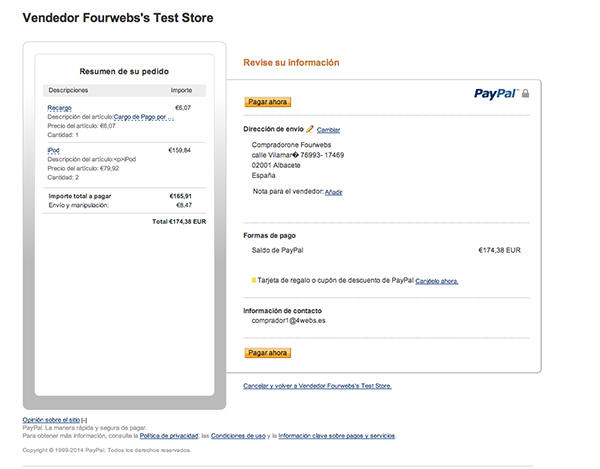This screenshot has height=469, width=600.
Task: Click the padlock security icon
Action: click(x=525, y=93)
